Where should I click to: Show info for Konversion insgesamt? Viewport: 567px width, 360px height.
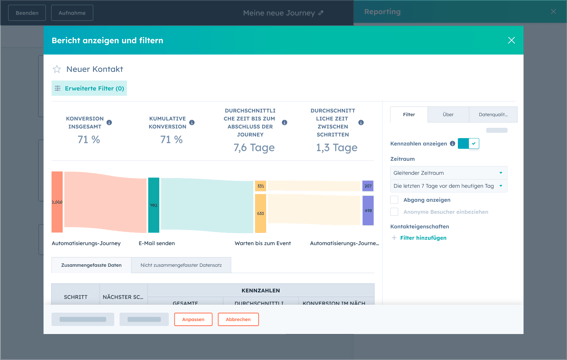point(109,123)
